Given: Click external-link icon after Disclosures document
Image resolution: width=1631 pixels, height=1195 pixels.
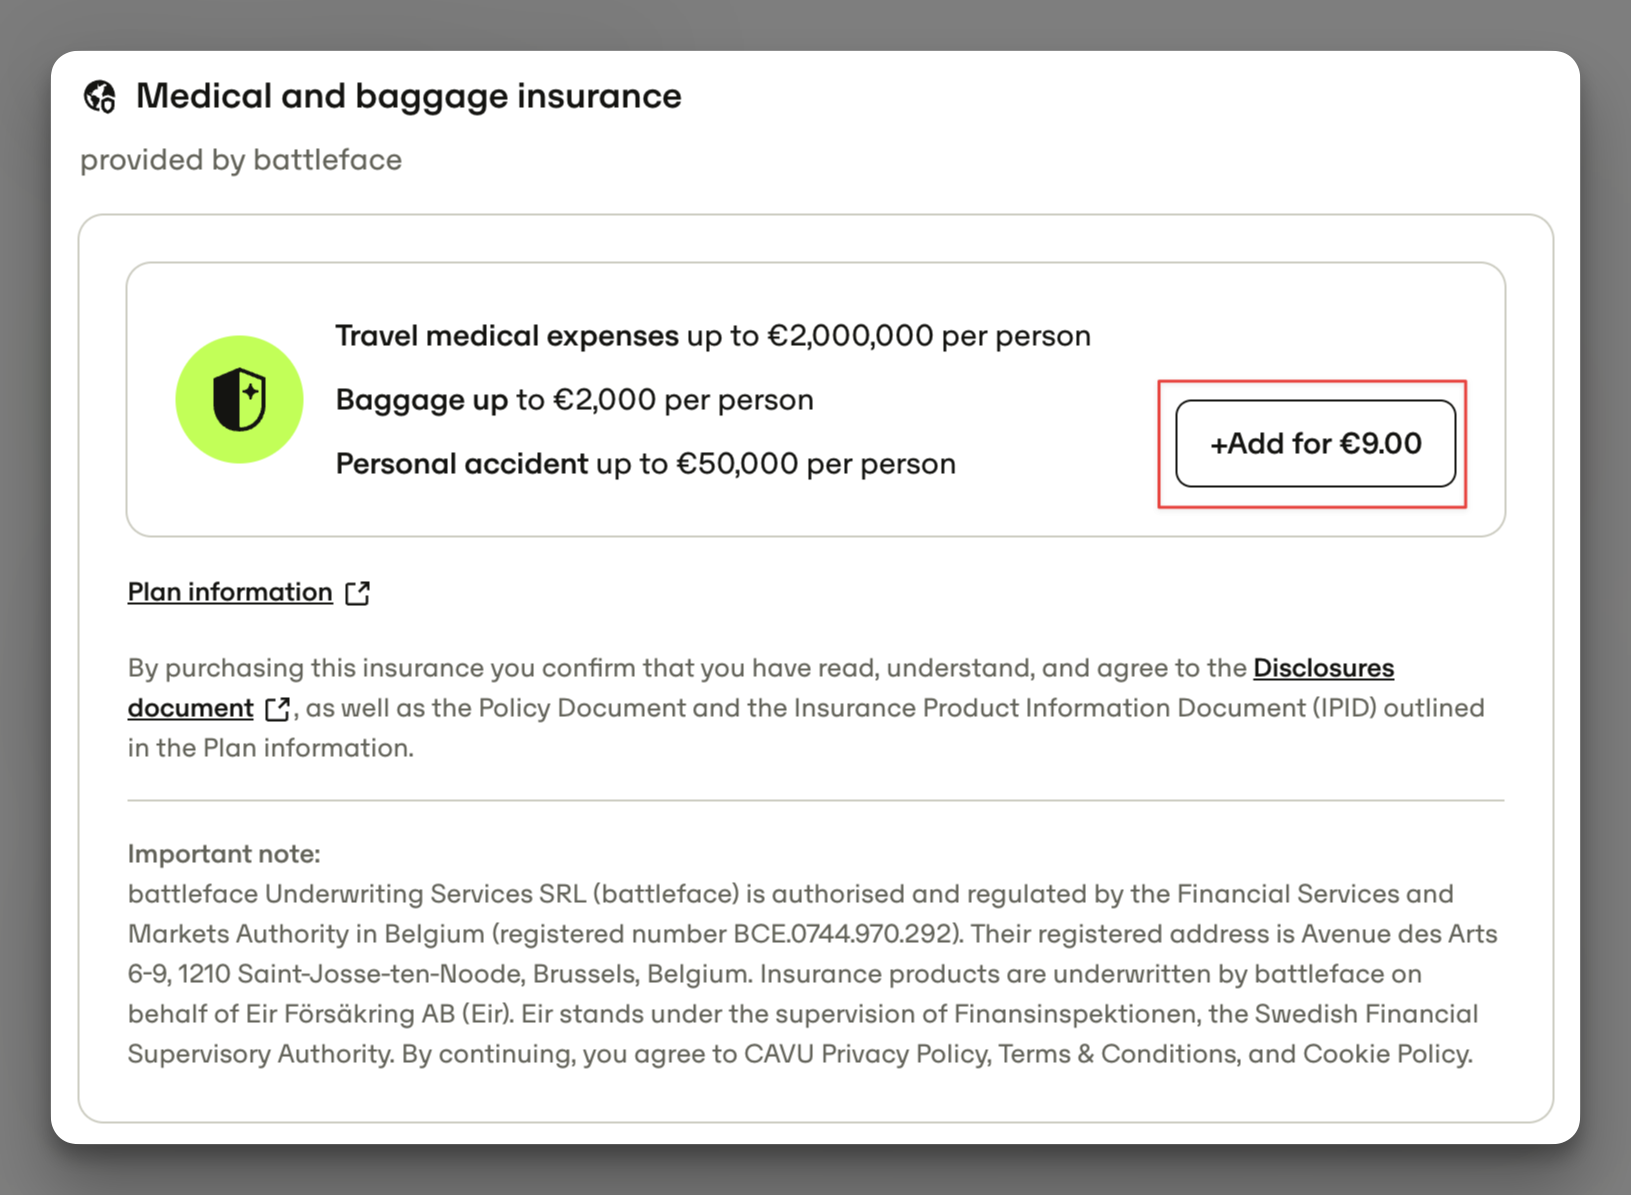Looking at the screenshot, I should coord(277,709).
